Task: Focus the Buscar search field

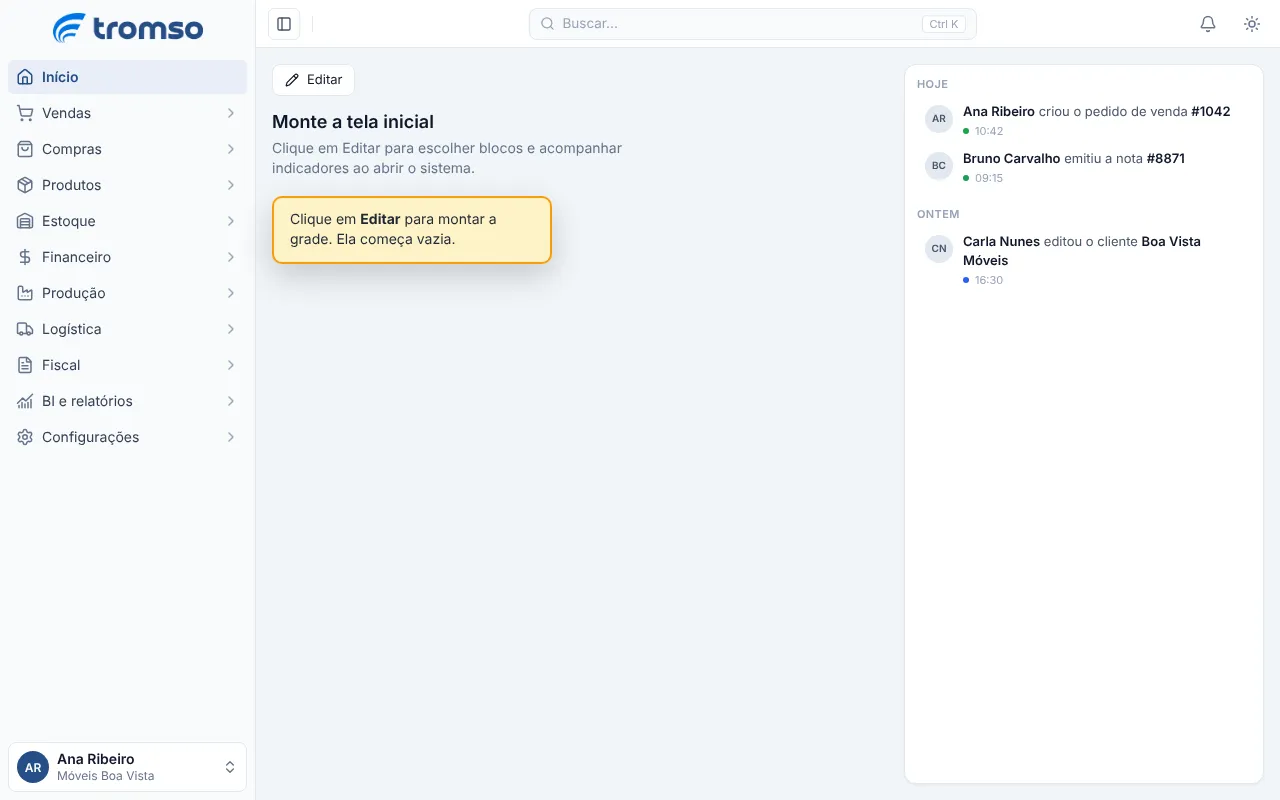Action: point(752,24)
